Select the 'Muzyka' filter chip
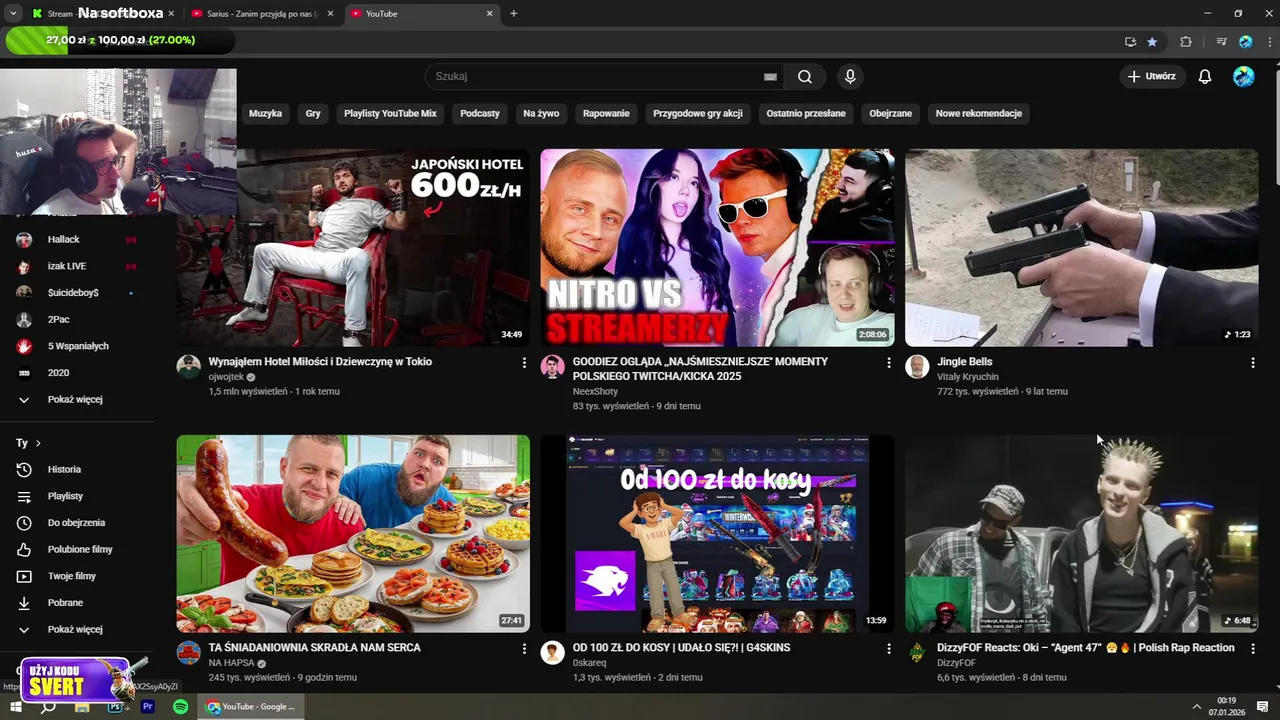Screen dimensions: 1280x720 pyautogui.click(x=265, y=114)
